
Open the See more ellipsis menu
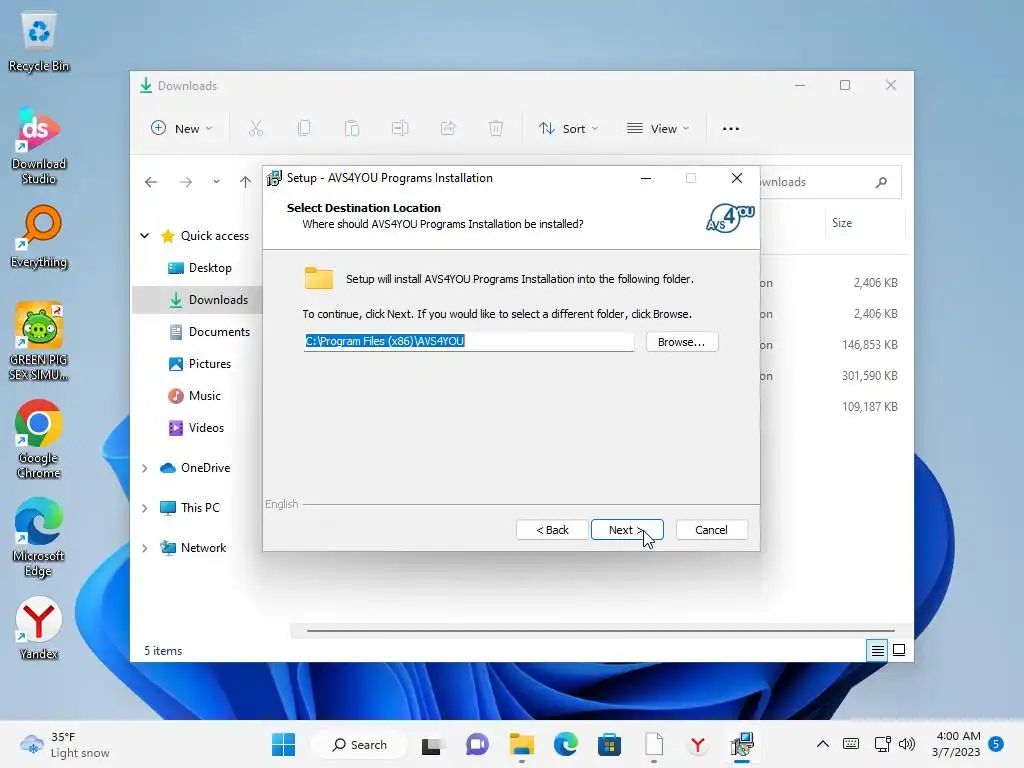pyautogui.click(x=731, y=129)
